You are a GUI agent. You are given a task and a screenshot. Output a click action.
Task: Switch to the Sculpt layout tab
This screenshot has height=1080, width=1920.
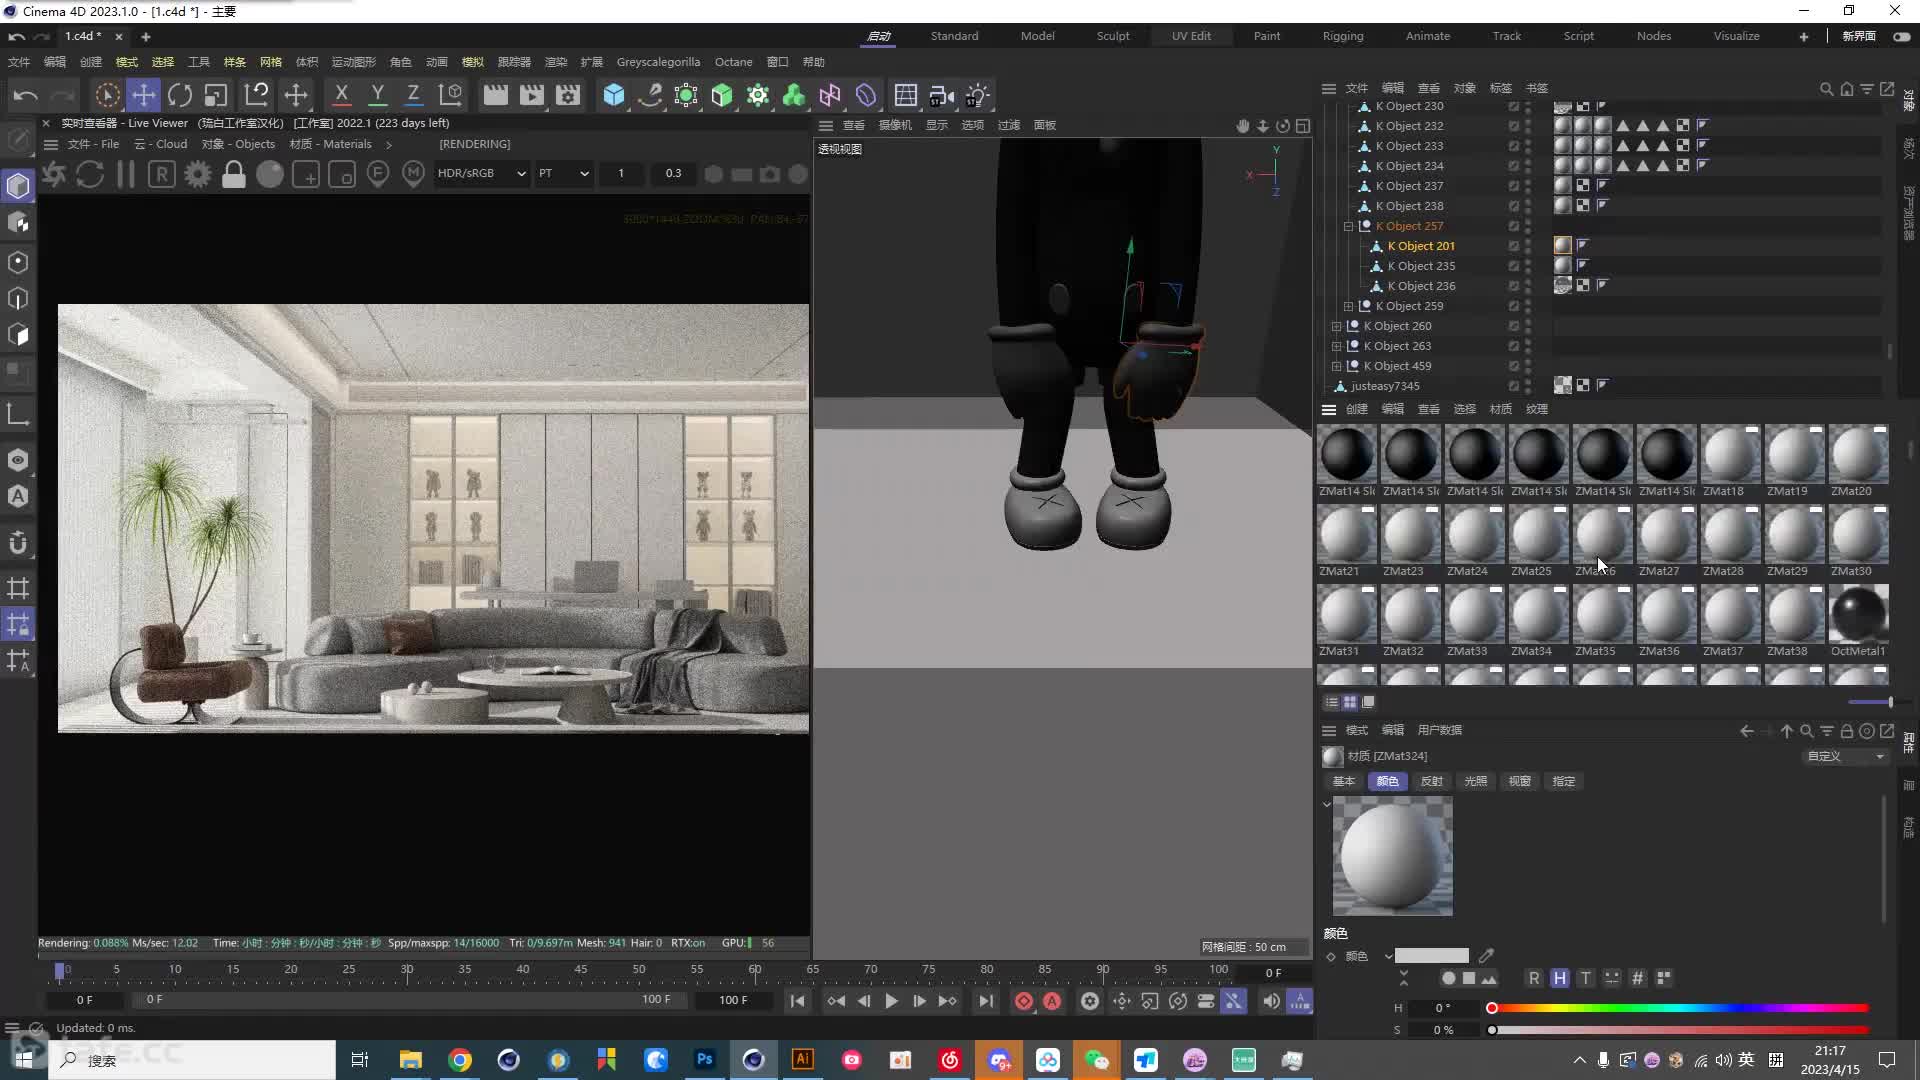coord(1112,36)
